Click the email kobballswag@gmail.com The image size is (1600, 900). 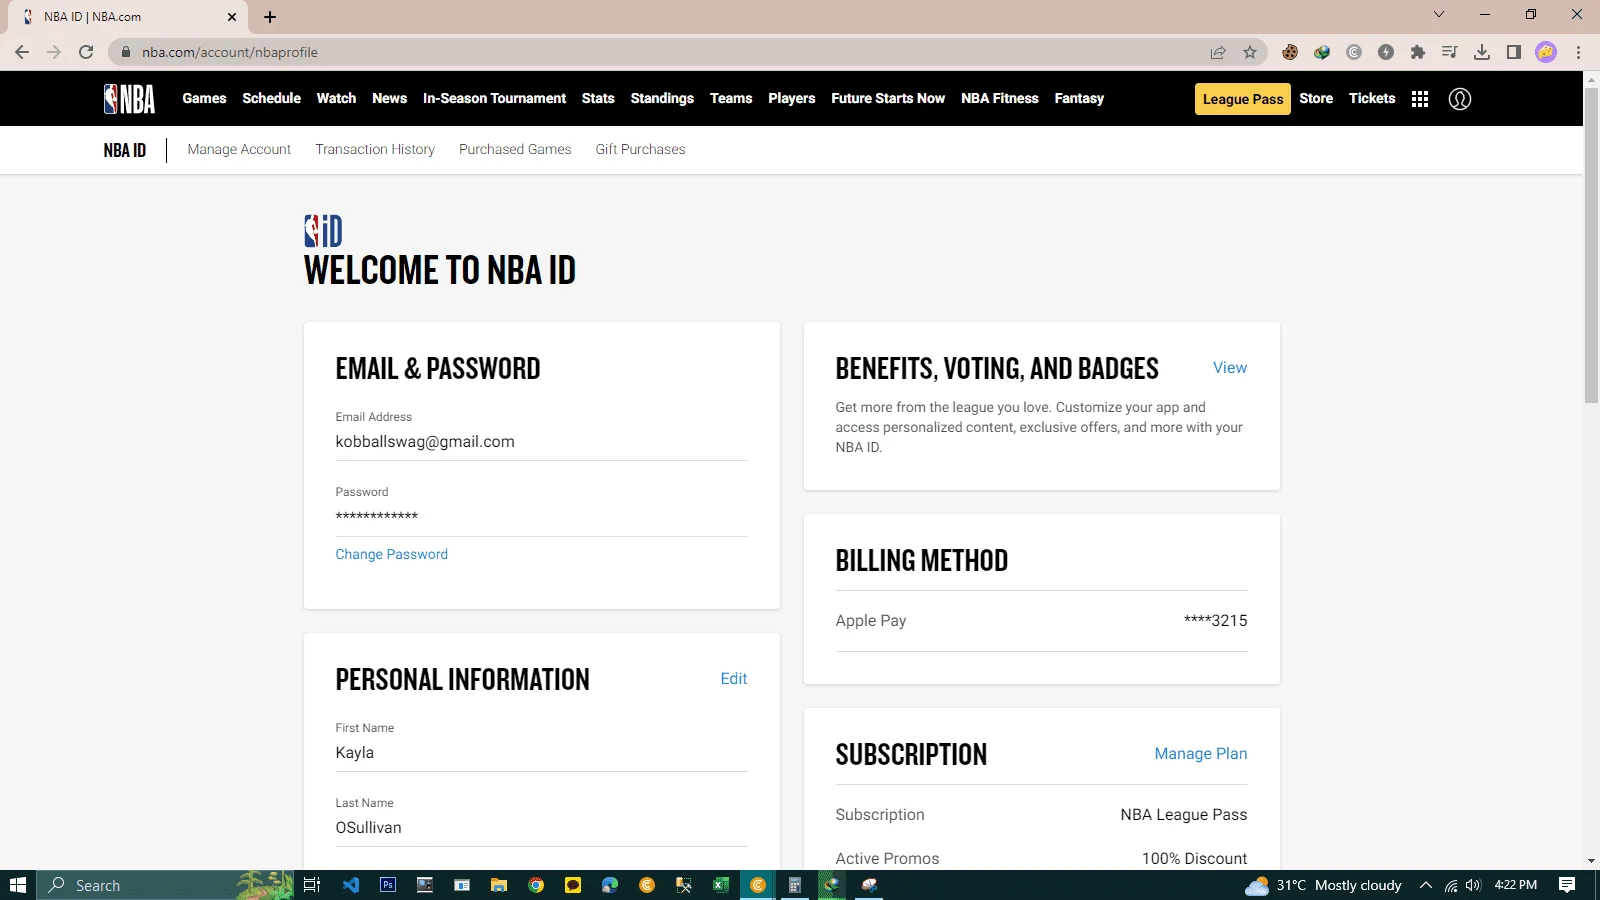425,442
